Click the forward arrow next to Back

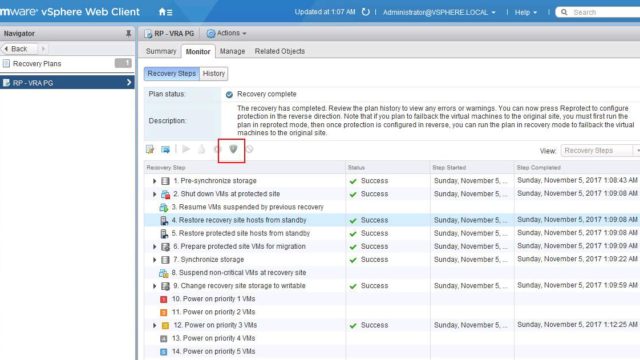(43, 49)
